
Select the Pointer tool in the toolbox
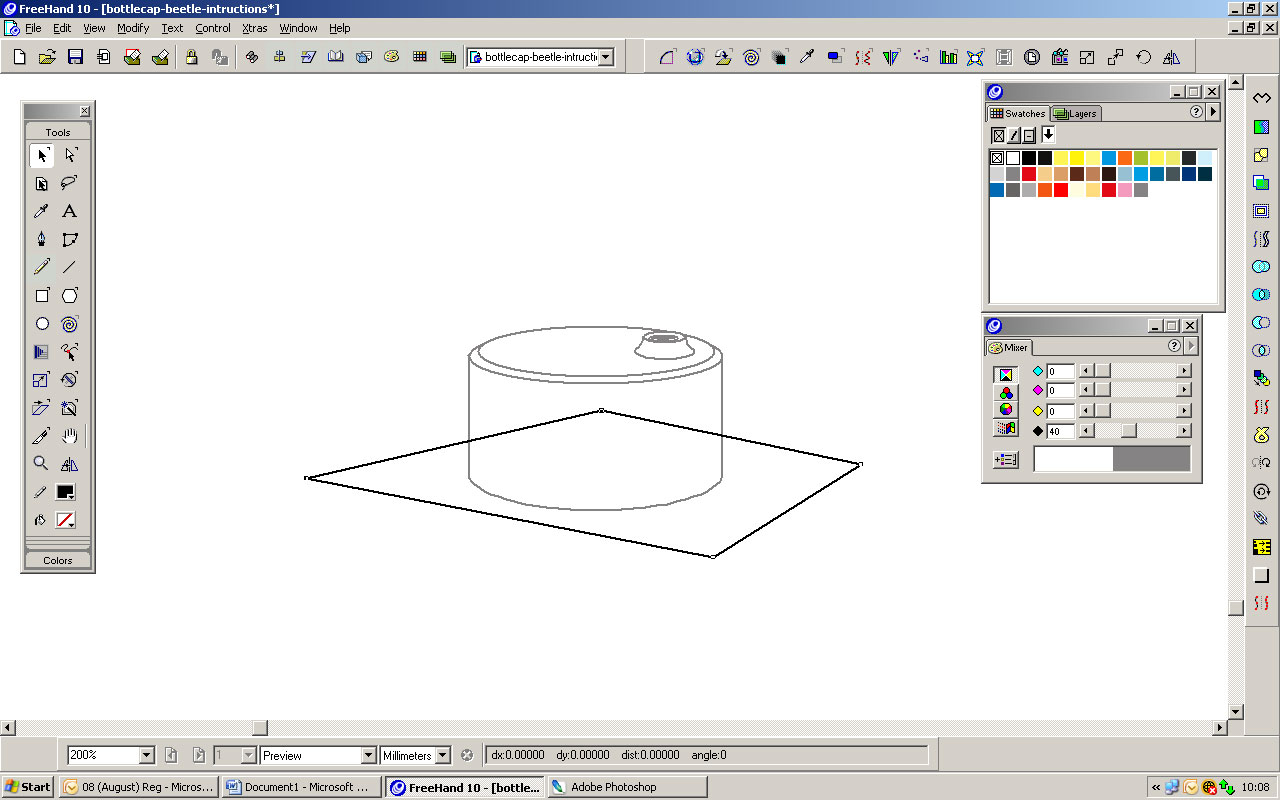pos(41,156)
